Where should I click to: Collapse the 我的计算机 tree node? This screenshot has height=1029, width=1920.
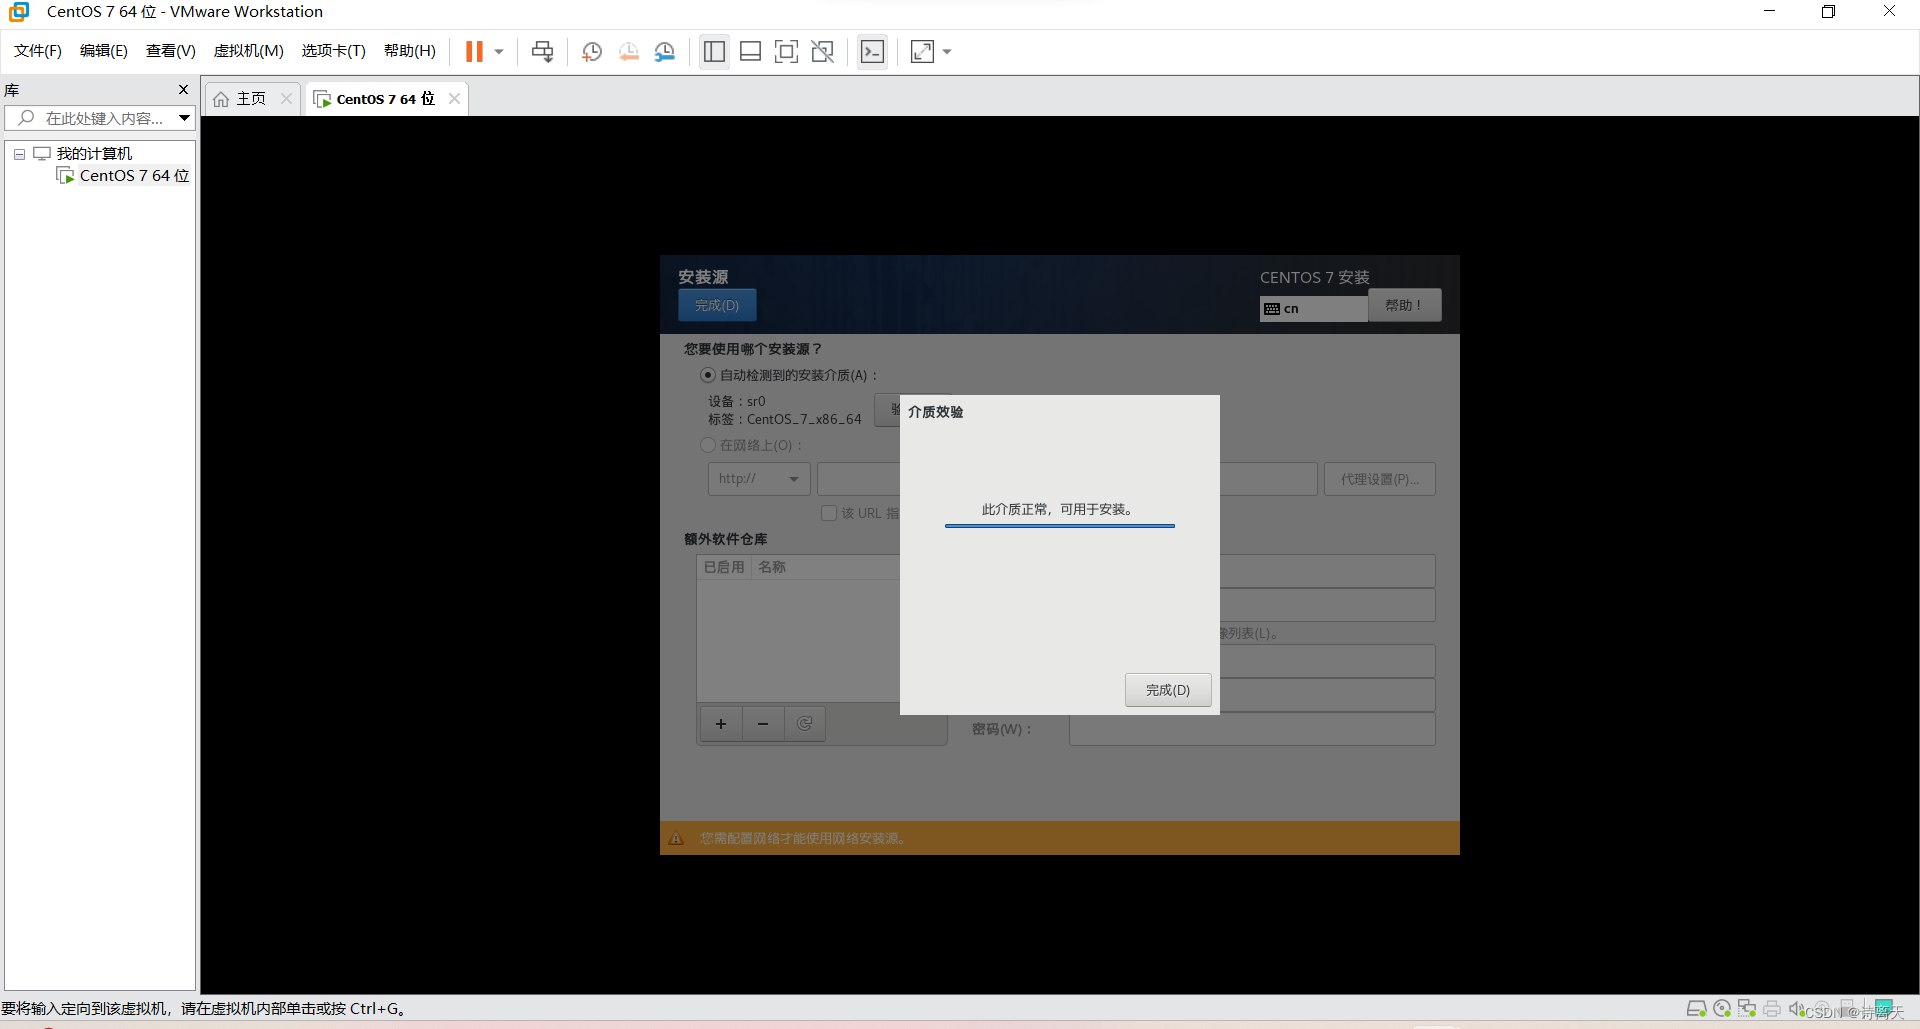coord(19,154)
